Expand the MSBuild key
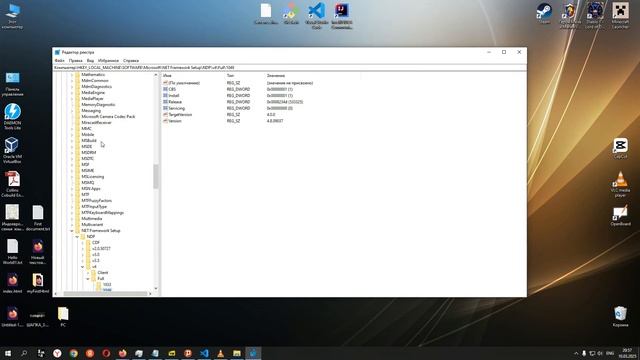The height and width of the screenshot is (360, 640). coord(72,140)
